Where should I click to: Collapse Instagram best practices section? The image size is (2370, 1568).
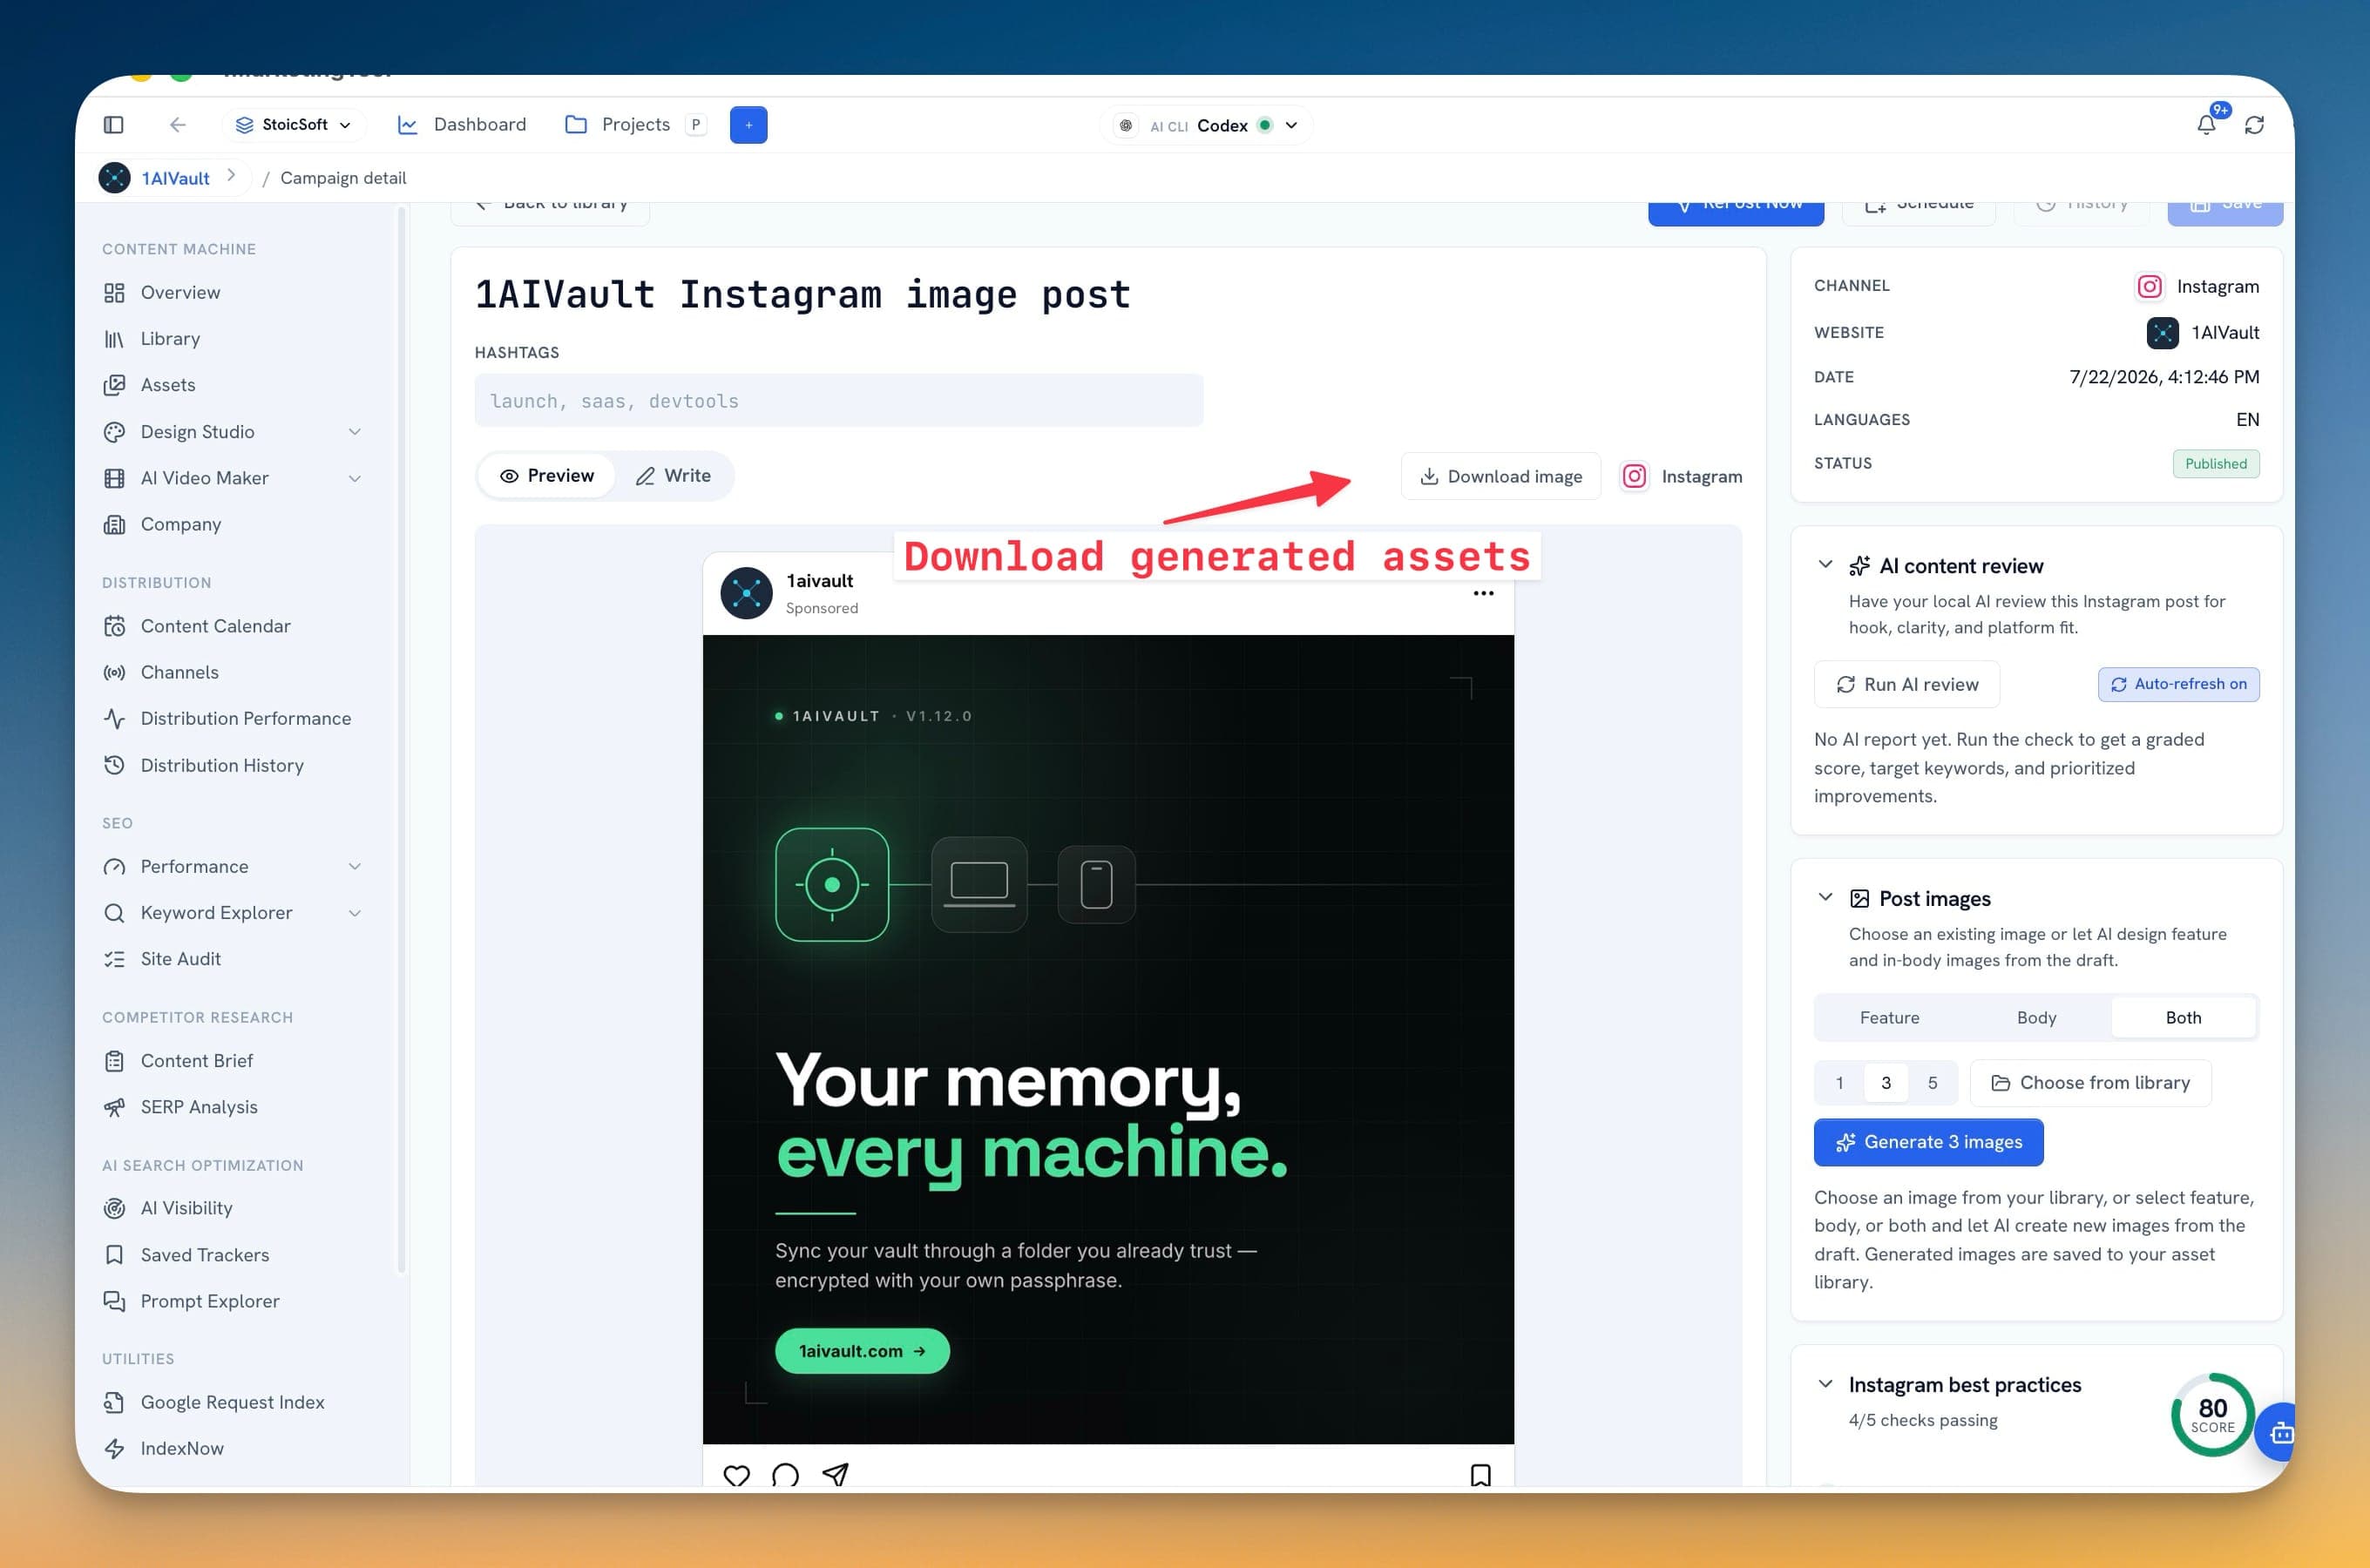click(1825, 1384)
